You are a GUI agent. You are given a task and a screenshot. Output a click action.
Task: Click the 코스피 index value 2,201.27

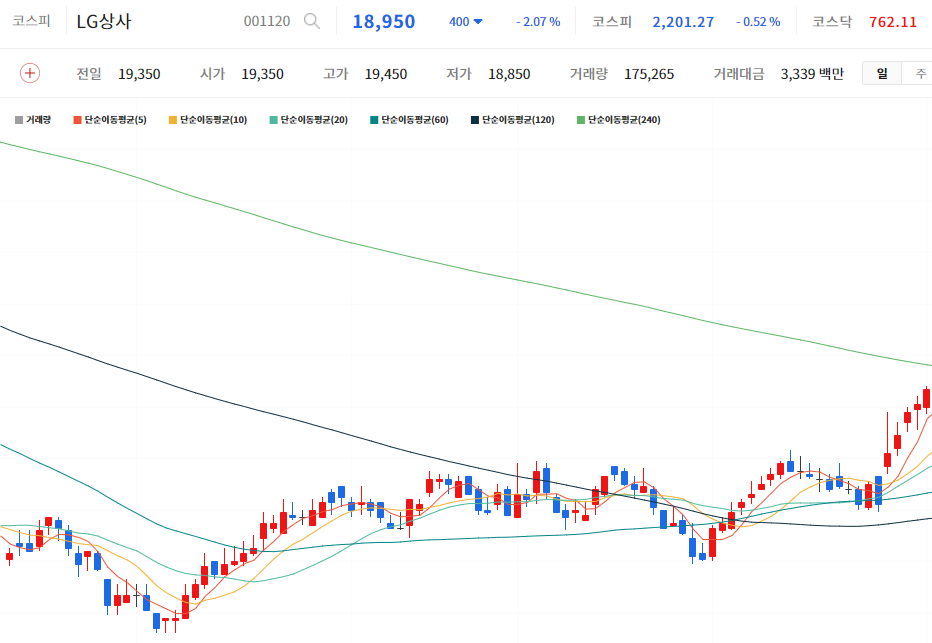pos(683,22)
